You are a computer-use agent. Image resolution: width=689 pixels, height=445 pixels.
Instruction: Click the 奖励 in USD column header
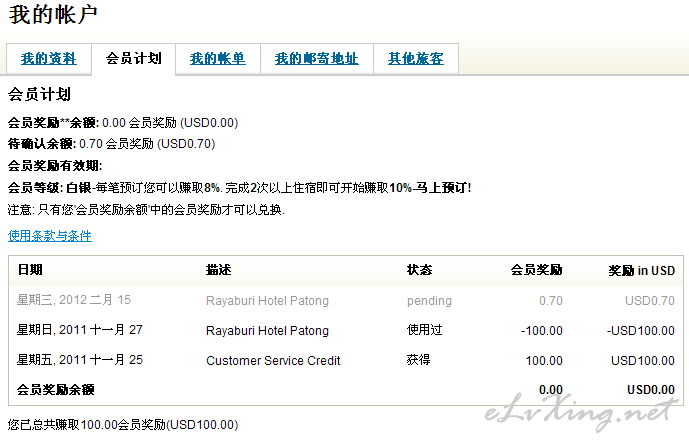(x=642, y=270)
